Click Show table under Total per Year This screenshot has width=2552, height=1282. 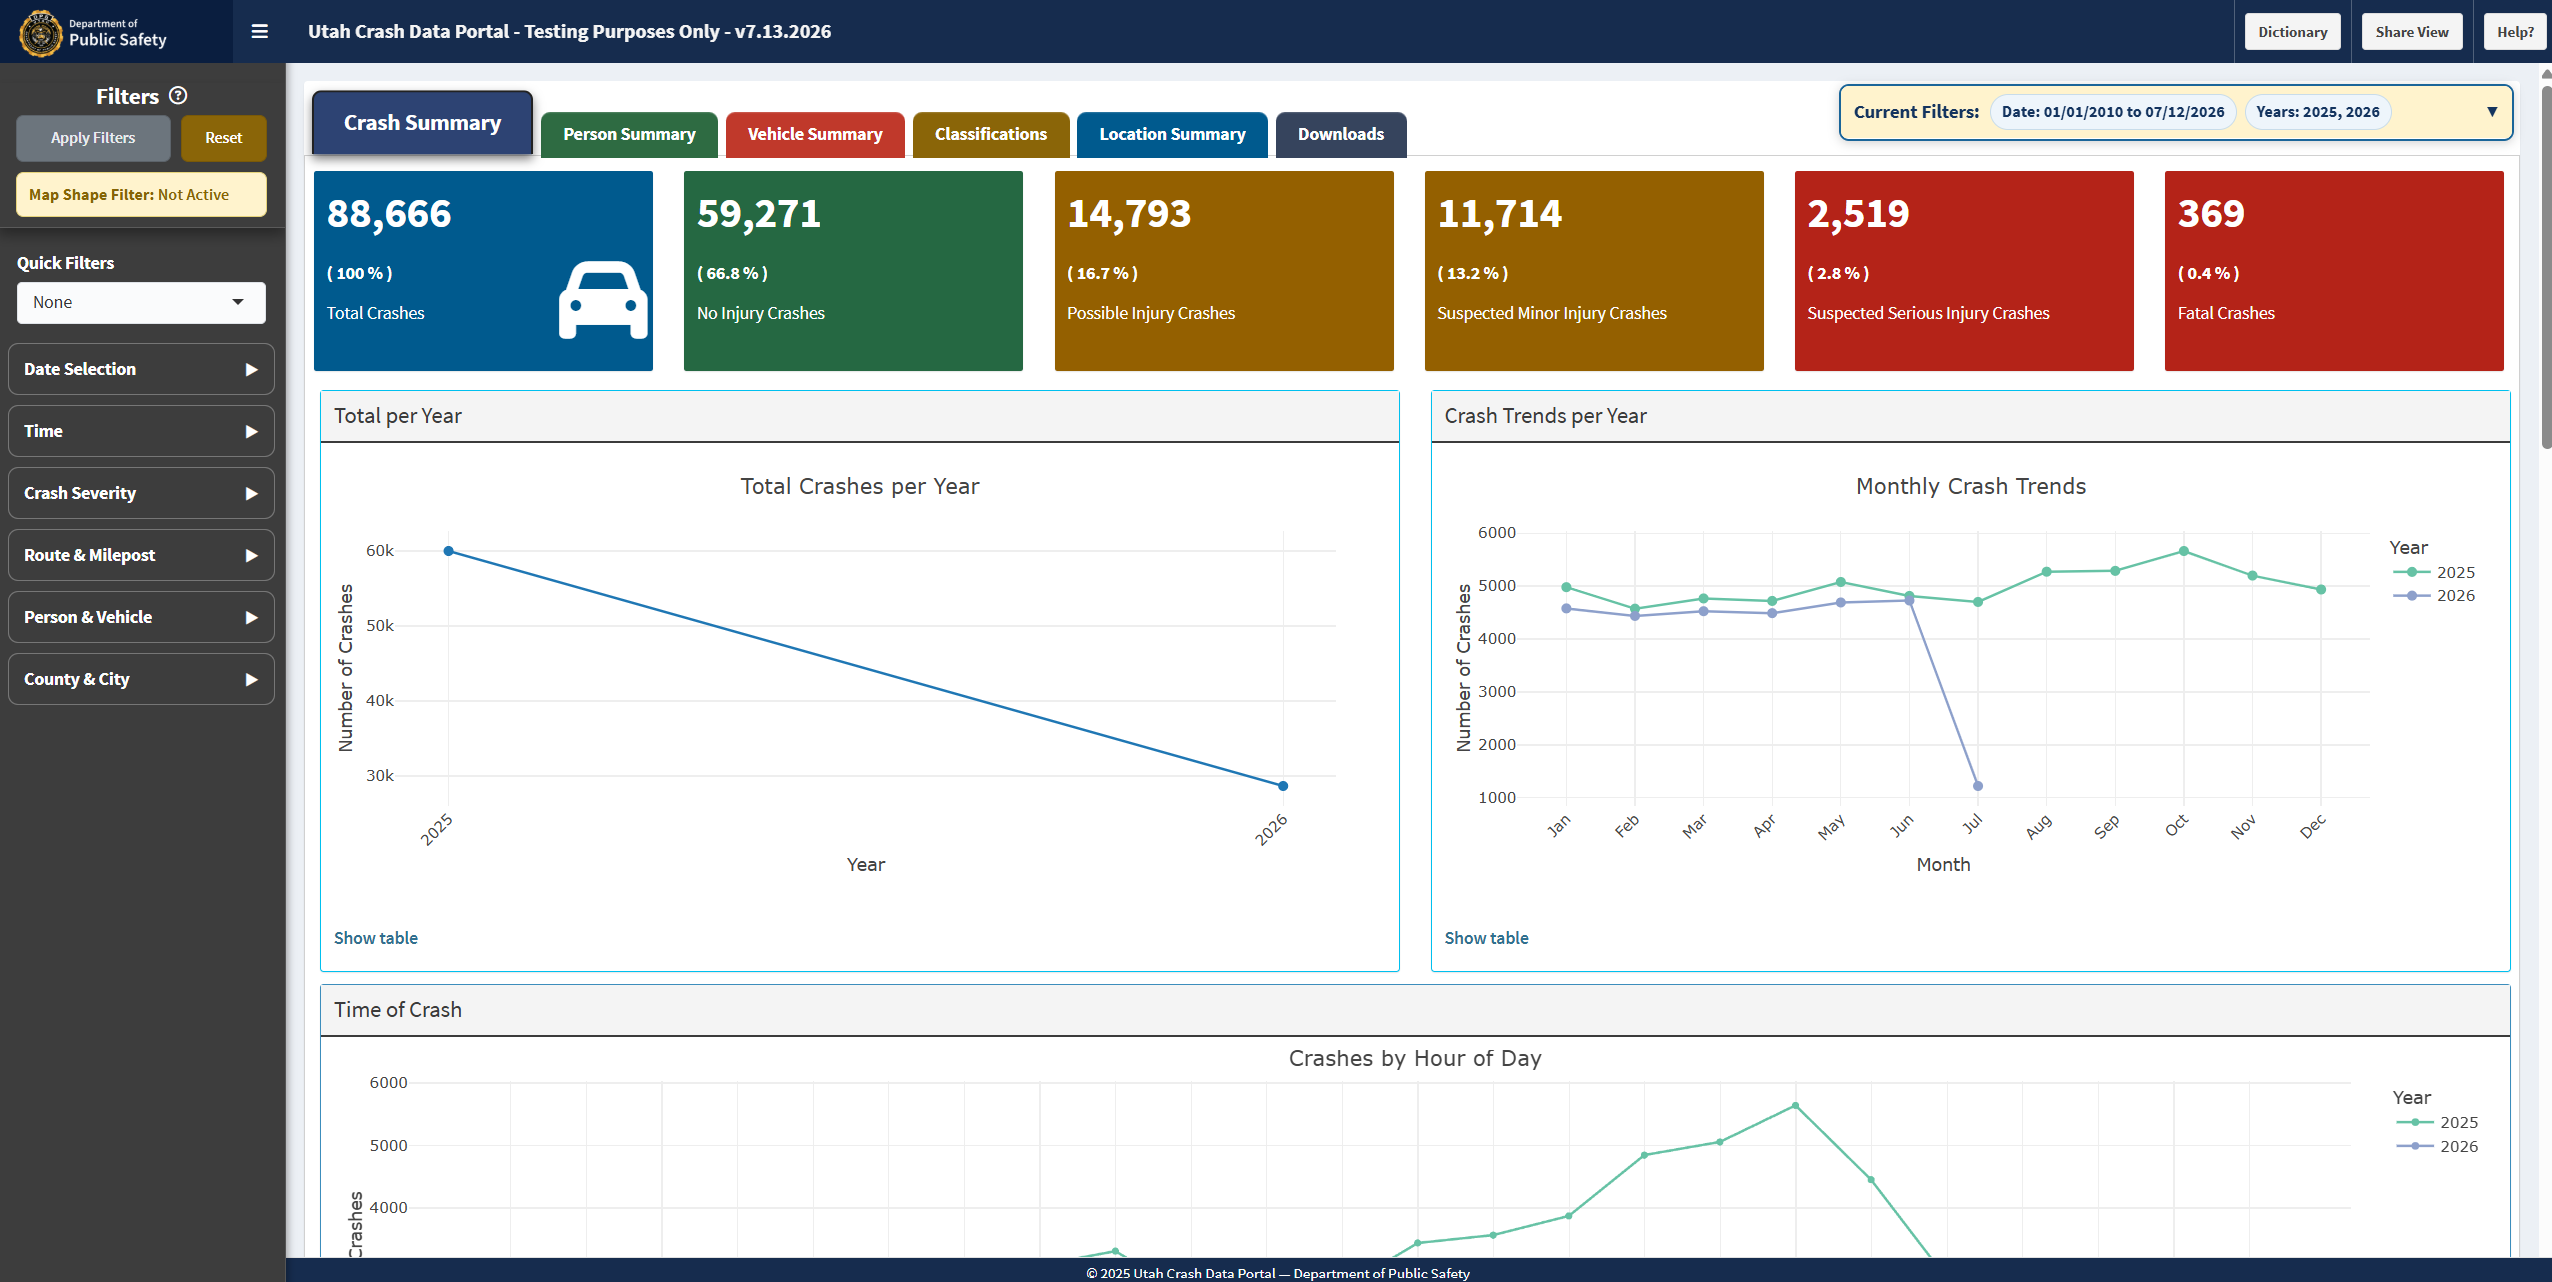[376, 938]
